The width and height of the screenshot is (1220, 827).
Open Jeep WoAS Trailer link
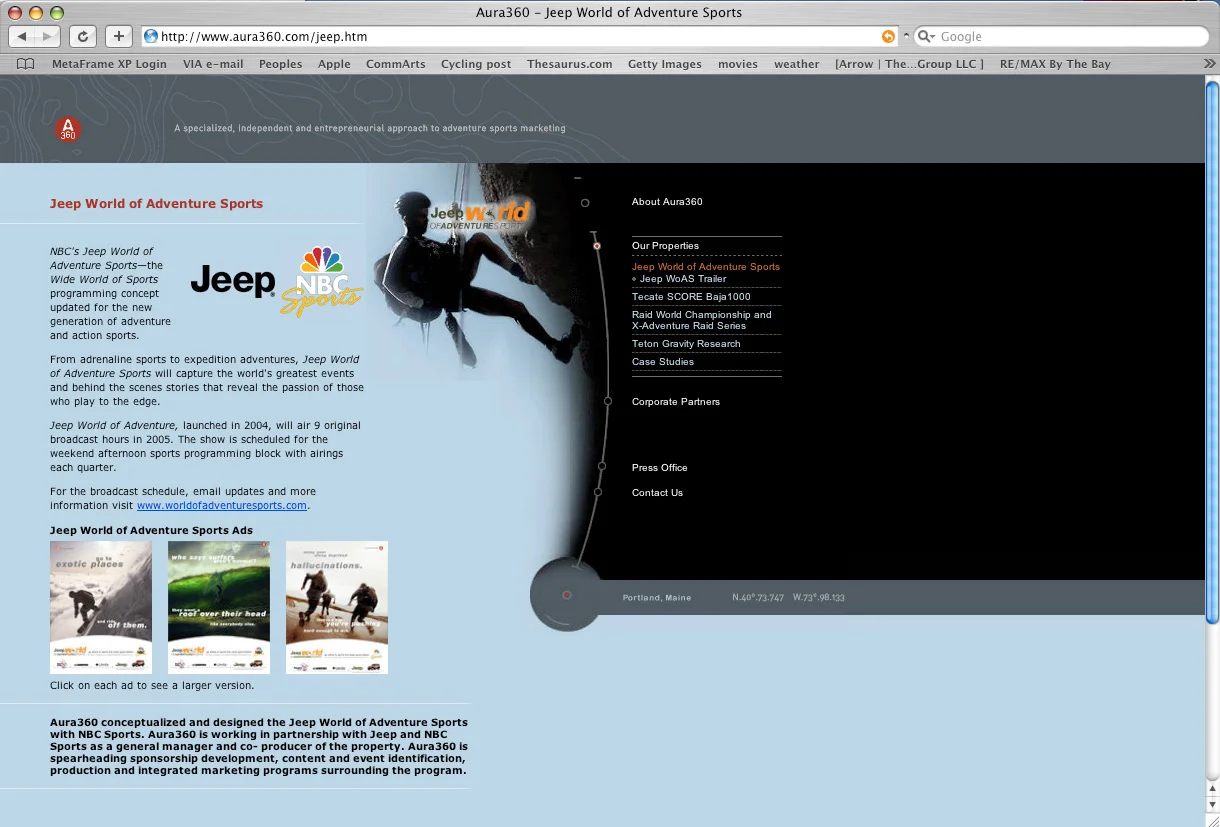[x=683, y=279]
